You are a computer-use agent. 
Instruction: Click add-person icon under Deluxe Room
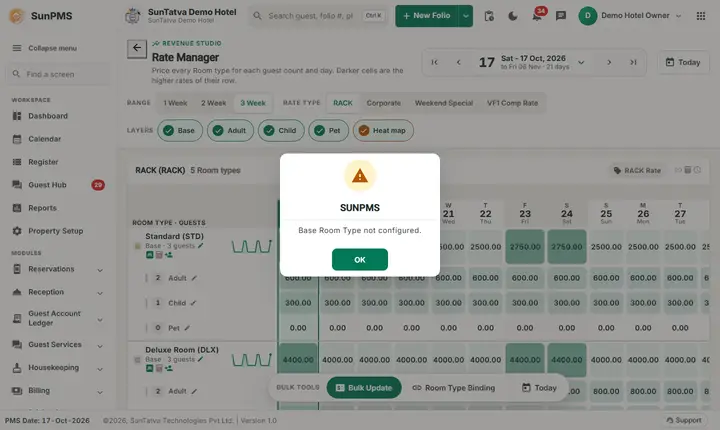(x=169, y=368)
